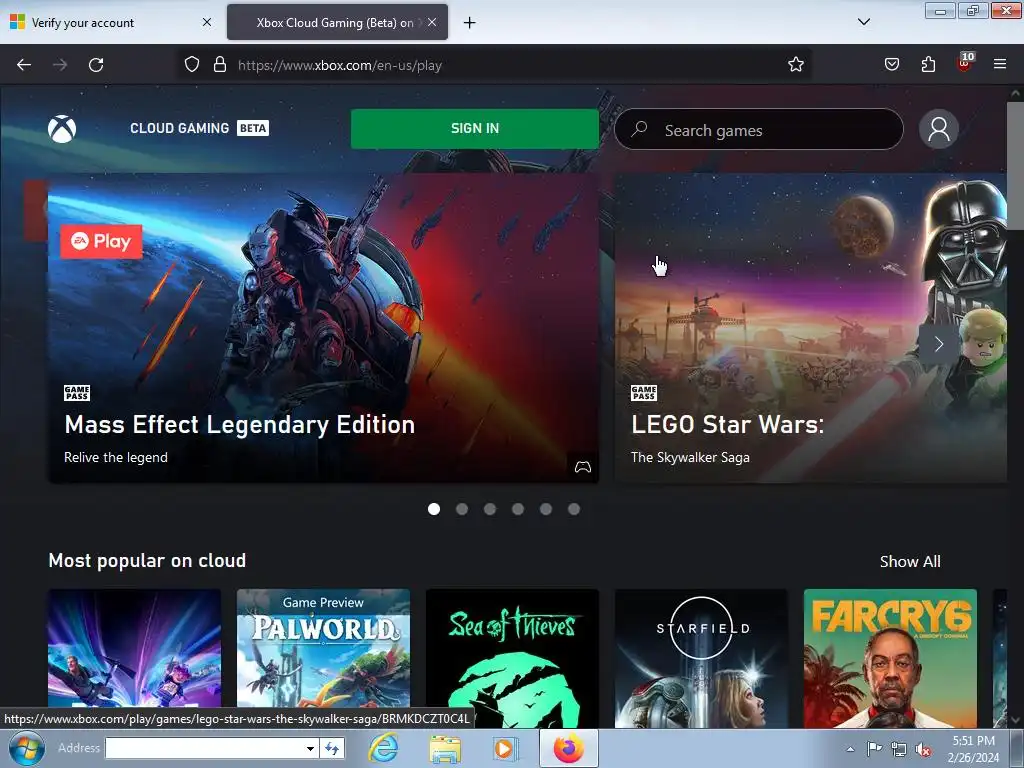1024x768 pixels.
Task: Click the padlock site info icon
Action: click(x=220, y=65)
